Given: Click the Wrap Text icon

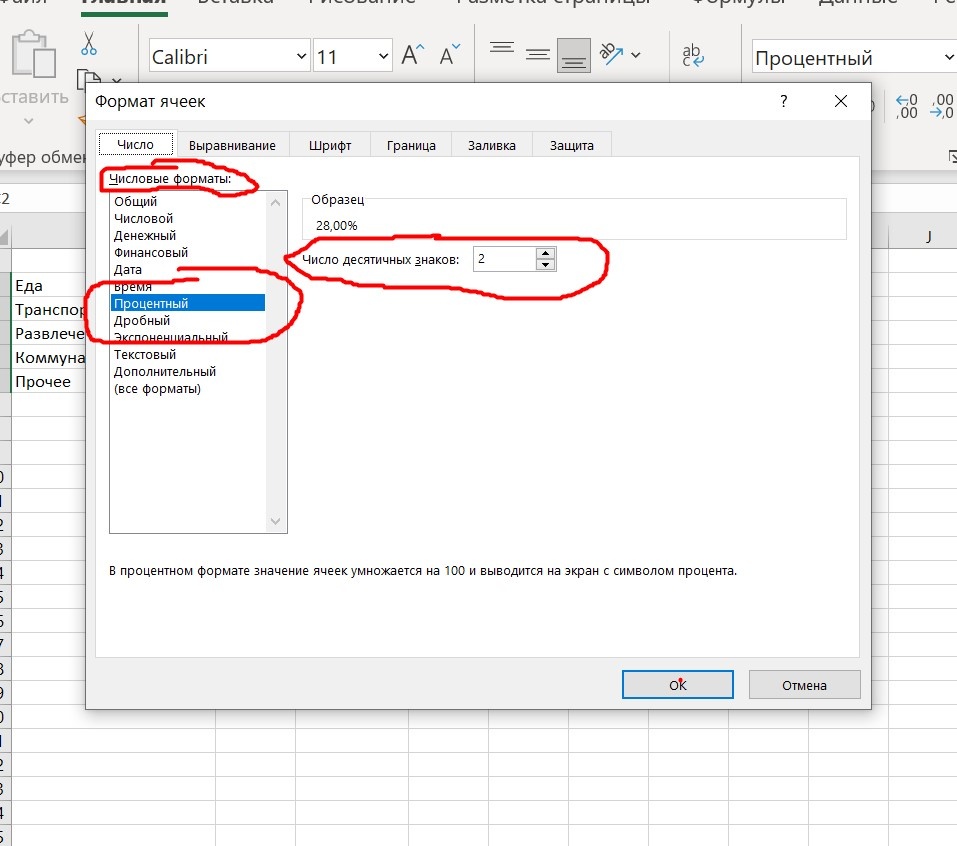Looking at the screenshot, I should click(x=692, y=55).
